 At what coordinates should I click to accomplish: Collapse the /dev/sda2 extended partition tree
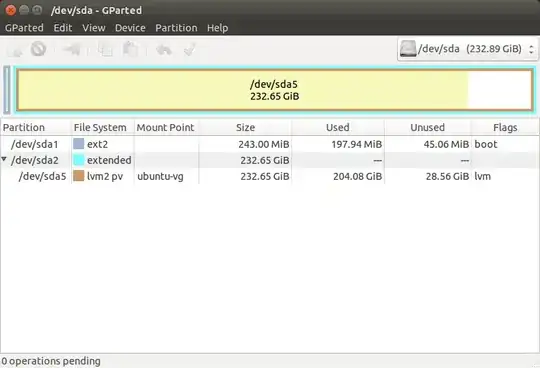[x=4, y=159]
